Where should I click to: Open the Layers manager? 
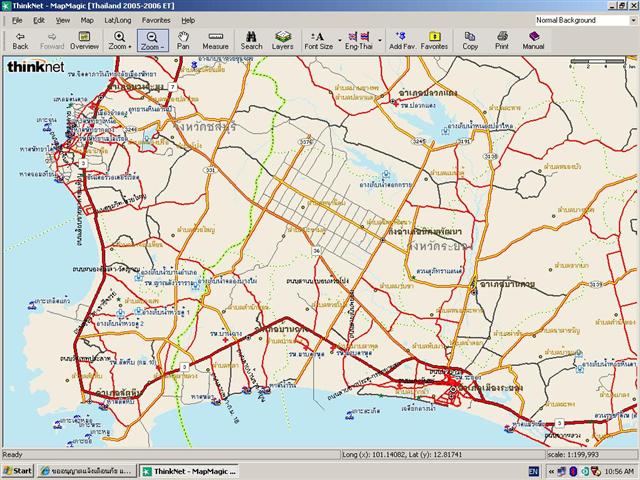point(282,40)
